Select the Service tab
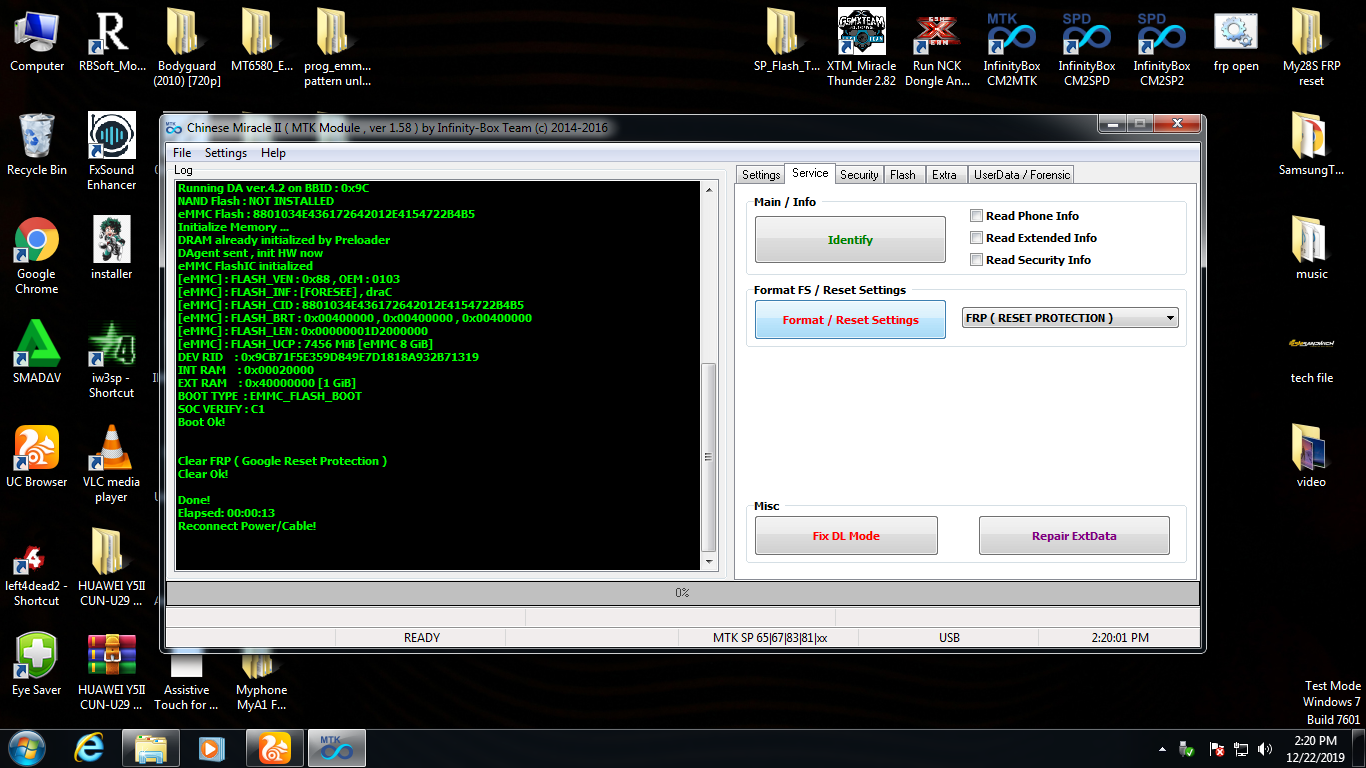Screen dimensions: 1366x768 point(810,173)
